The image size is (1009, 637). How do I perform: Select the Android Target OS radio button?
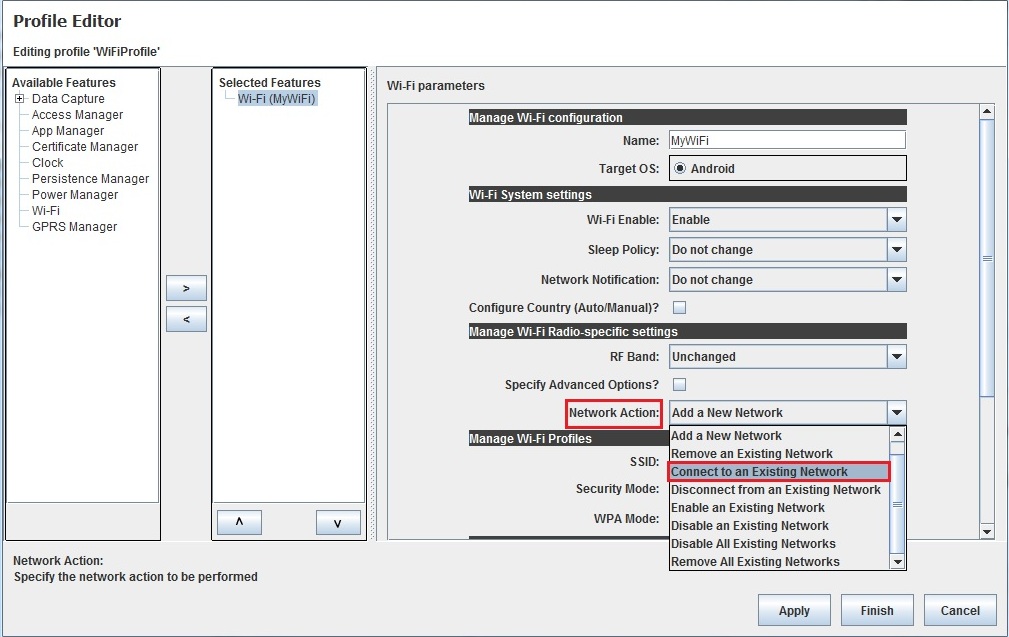point(680,169)
